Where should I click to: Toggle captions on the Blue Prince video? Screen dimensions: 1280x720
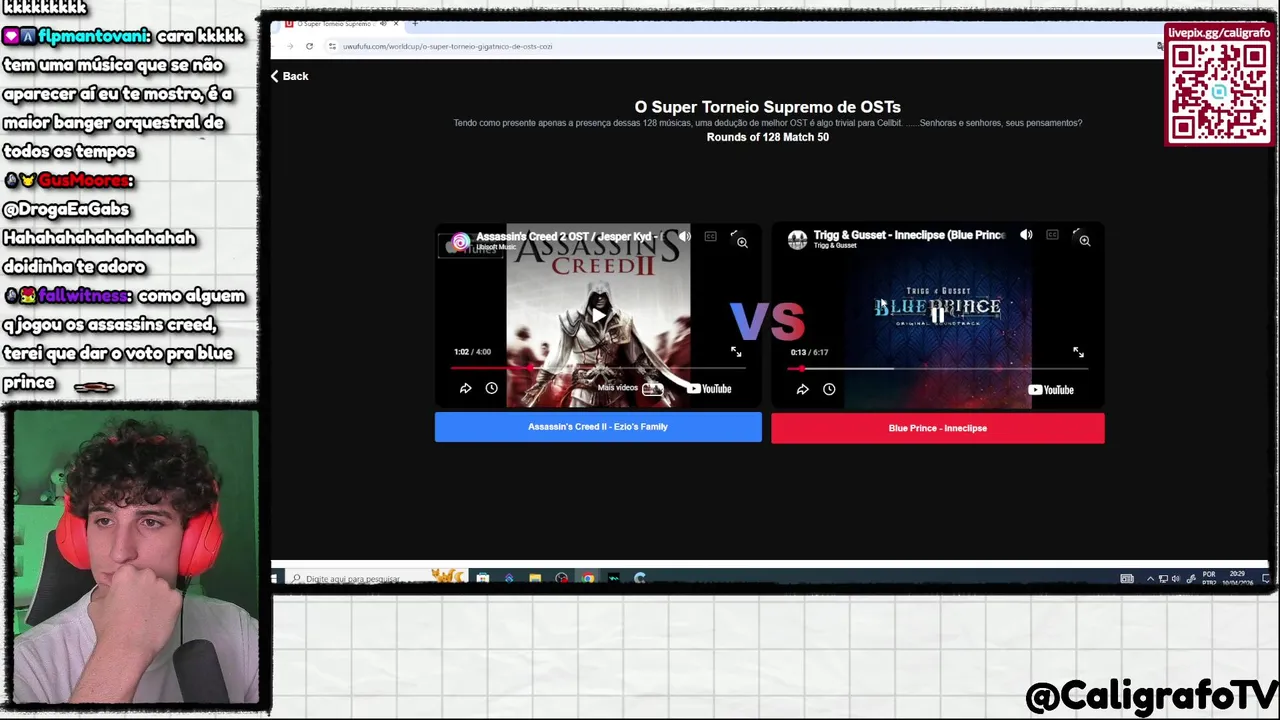point(1052,235)
